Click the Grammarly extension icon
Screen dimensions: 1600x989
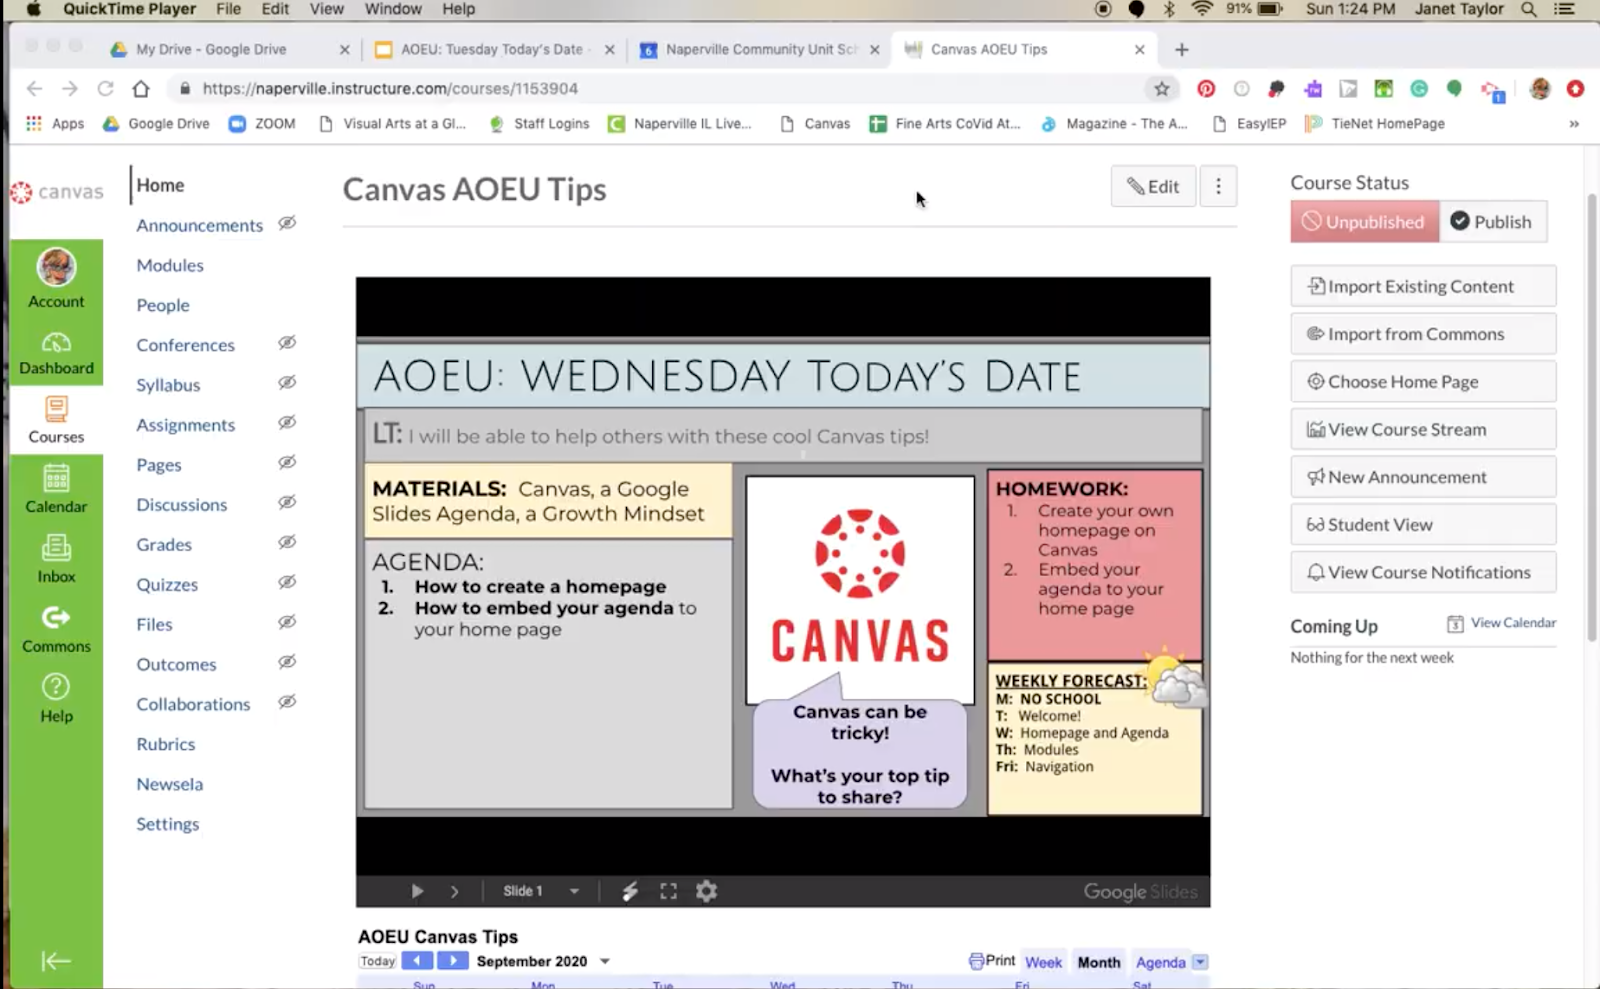click(x=1419, y=89)
